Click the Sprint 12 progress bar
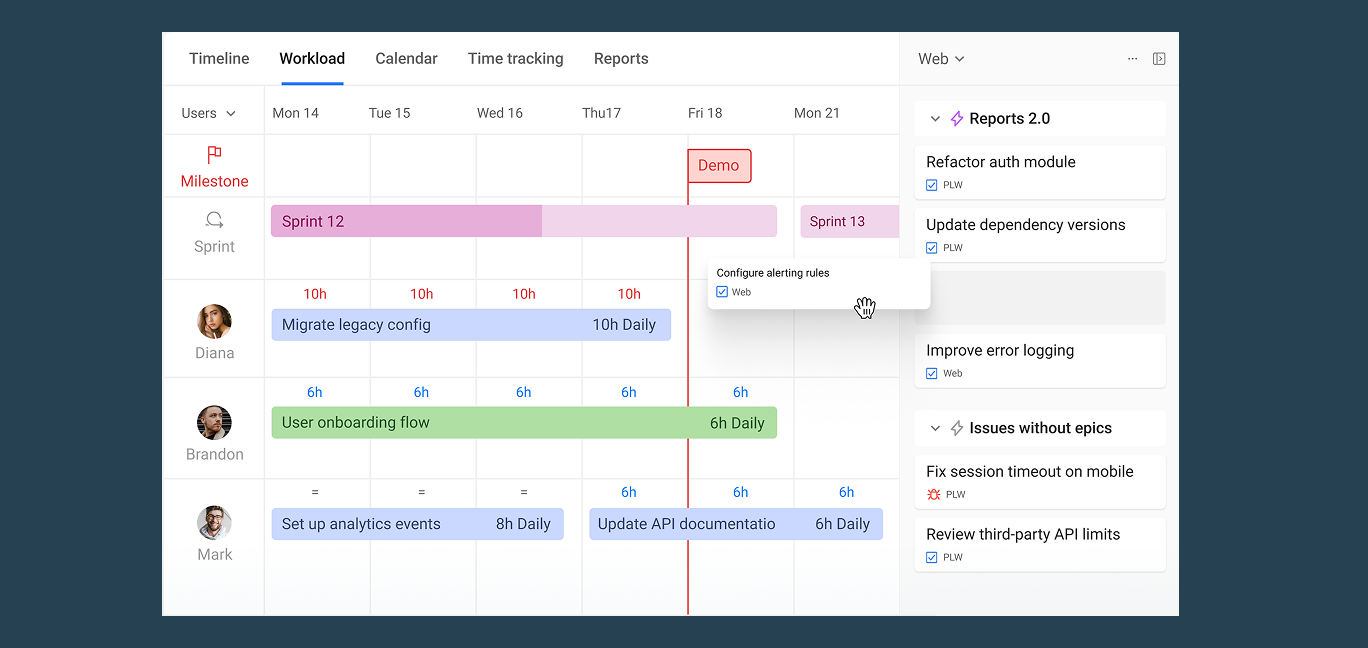 523,221
